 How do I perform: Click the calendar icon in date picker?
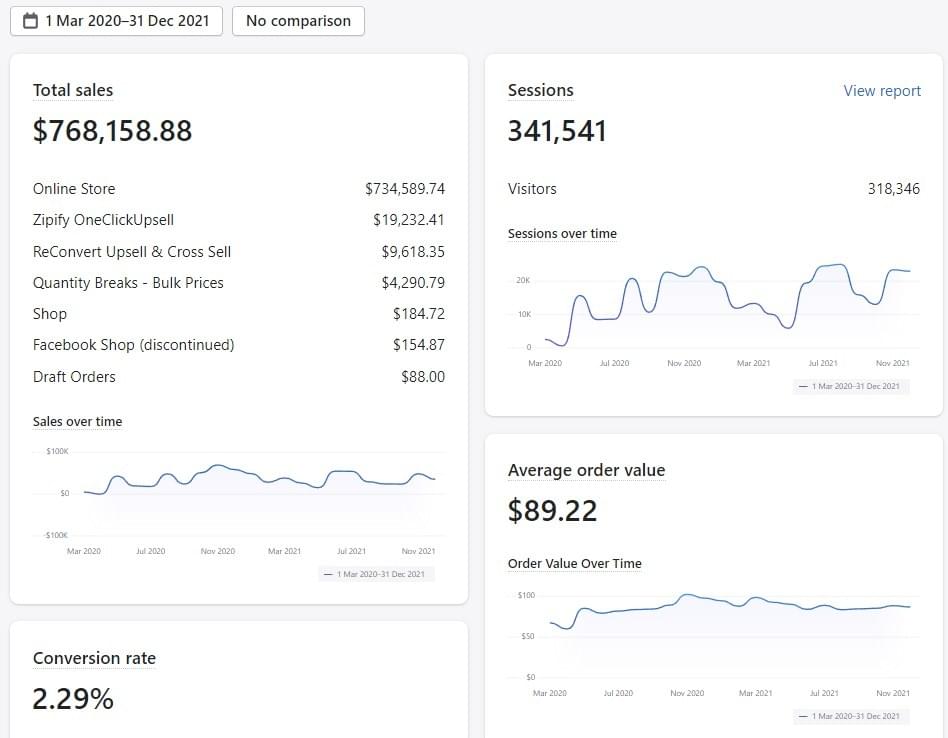[30, 21]
